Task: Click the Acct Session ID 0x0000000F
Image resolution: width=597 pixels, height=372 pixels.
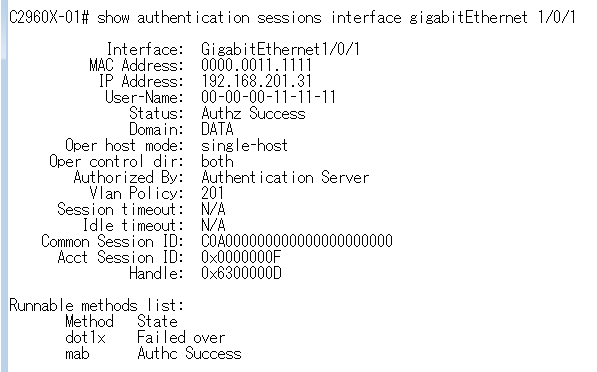Action: 241,257
